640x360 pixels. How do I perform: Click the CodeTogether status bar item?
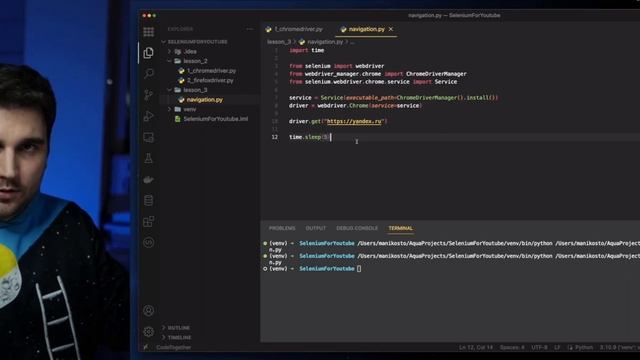[173, 347]
